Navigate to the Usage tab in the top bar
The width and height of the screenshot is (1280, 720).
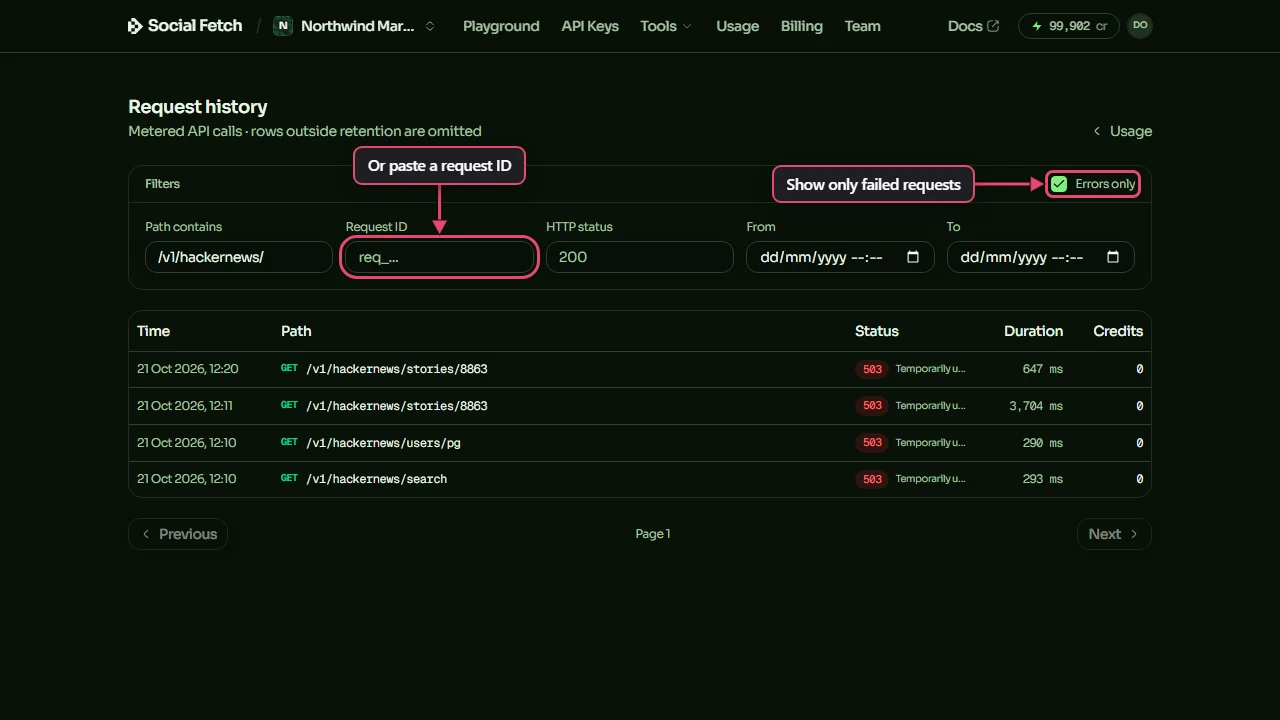[x=738, y=26]
